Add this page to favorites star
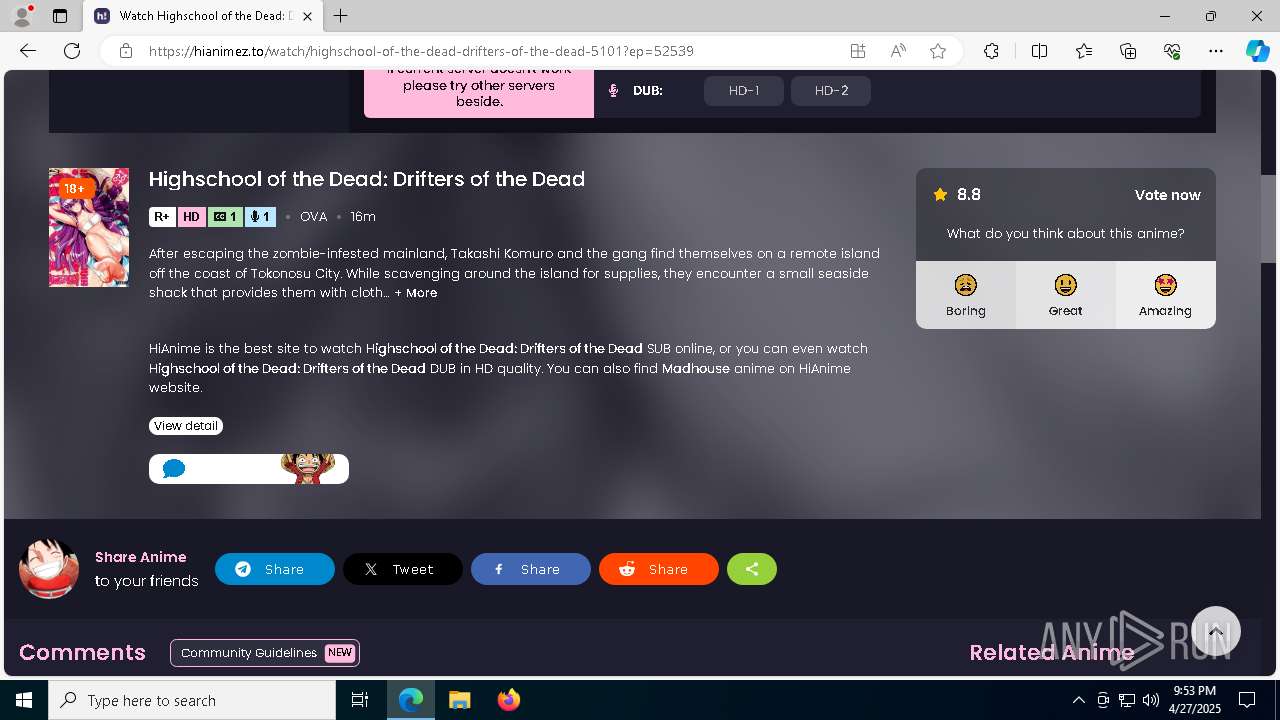This screenshot has width=1280, height=720. pos(938,51)
